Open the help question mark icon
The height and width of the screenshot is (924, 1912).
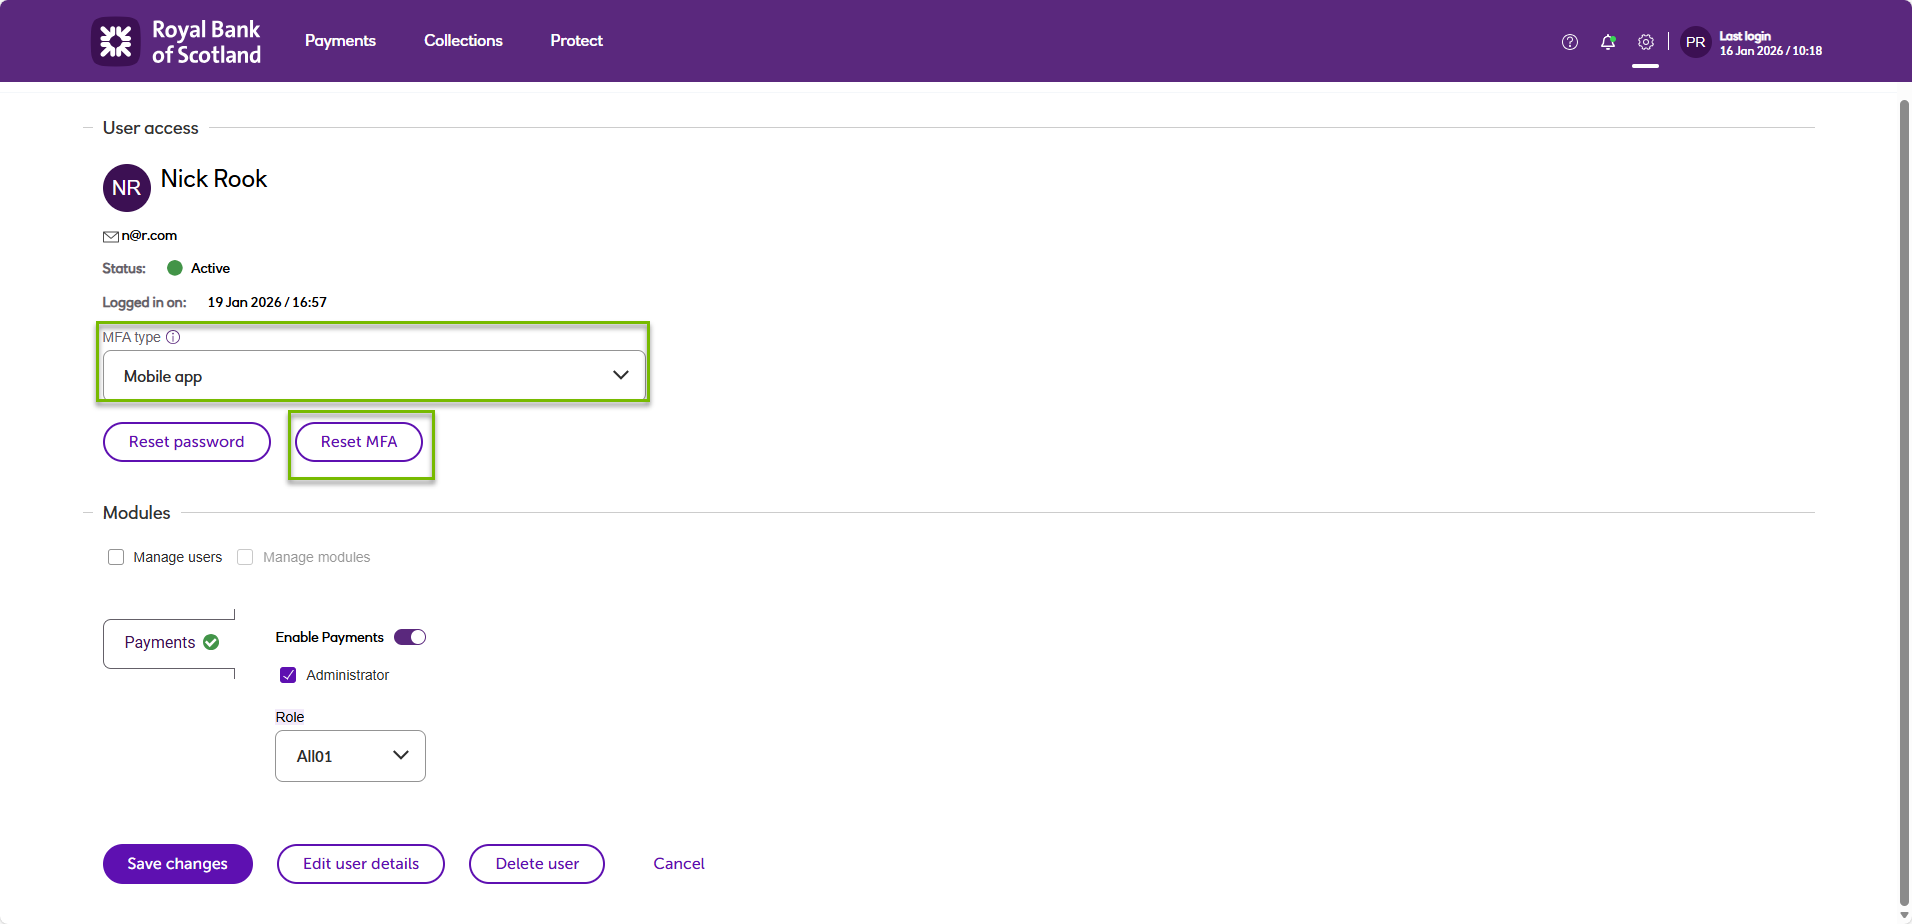pos(1570,42)
